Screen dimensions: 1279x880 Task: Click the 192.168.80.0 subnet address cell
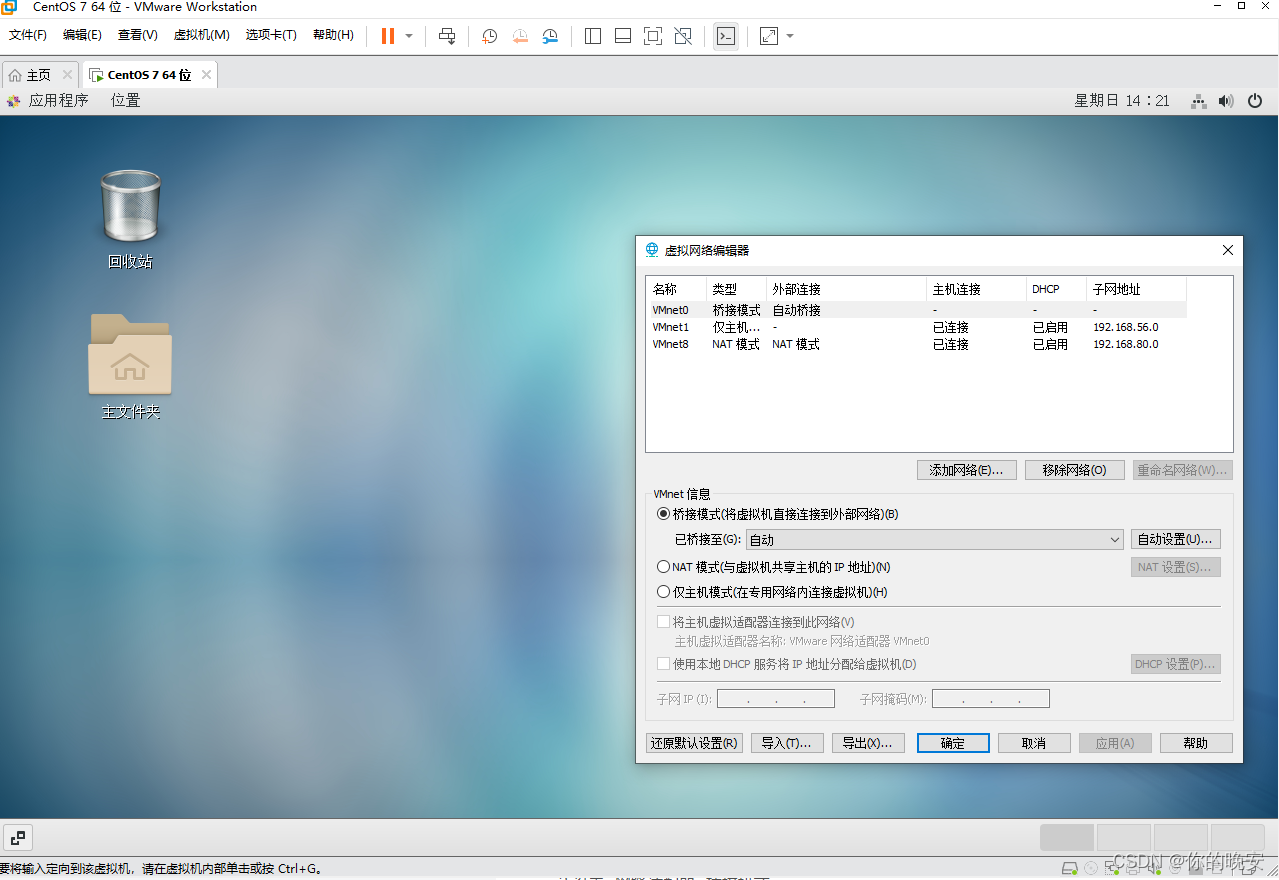[1126, 344]
